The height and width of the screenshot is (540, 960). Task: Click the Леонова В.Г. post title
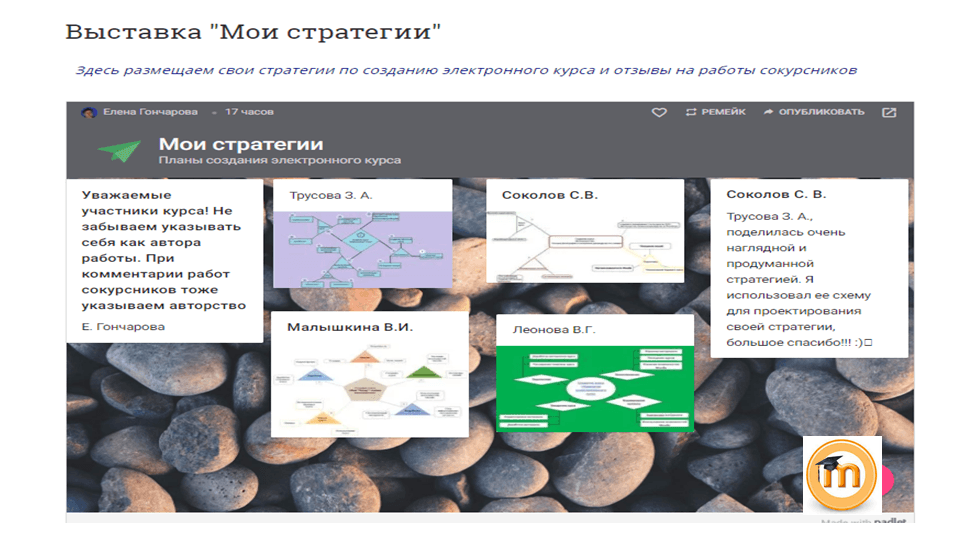[x=554, y=329]
